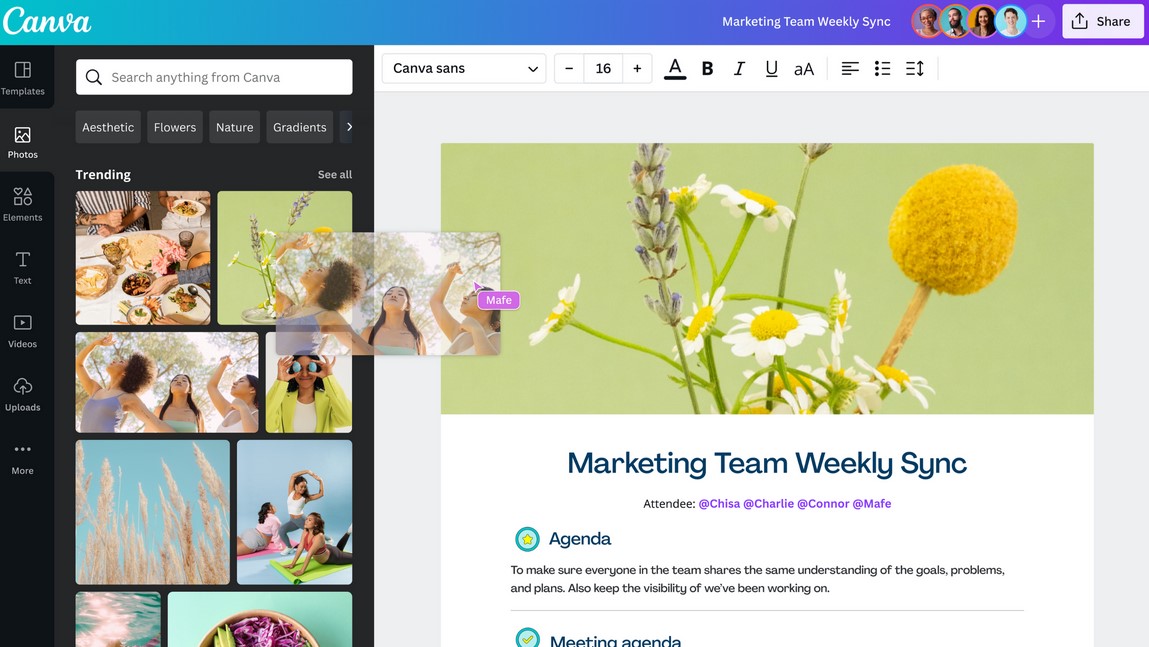
Task: Select the yoga stretching women photo
Action: click(295, 512)
